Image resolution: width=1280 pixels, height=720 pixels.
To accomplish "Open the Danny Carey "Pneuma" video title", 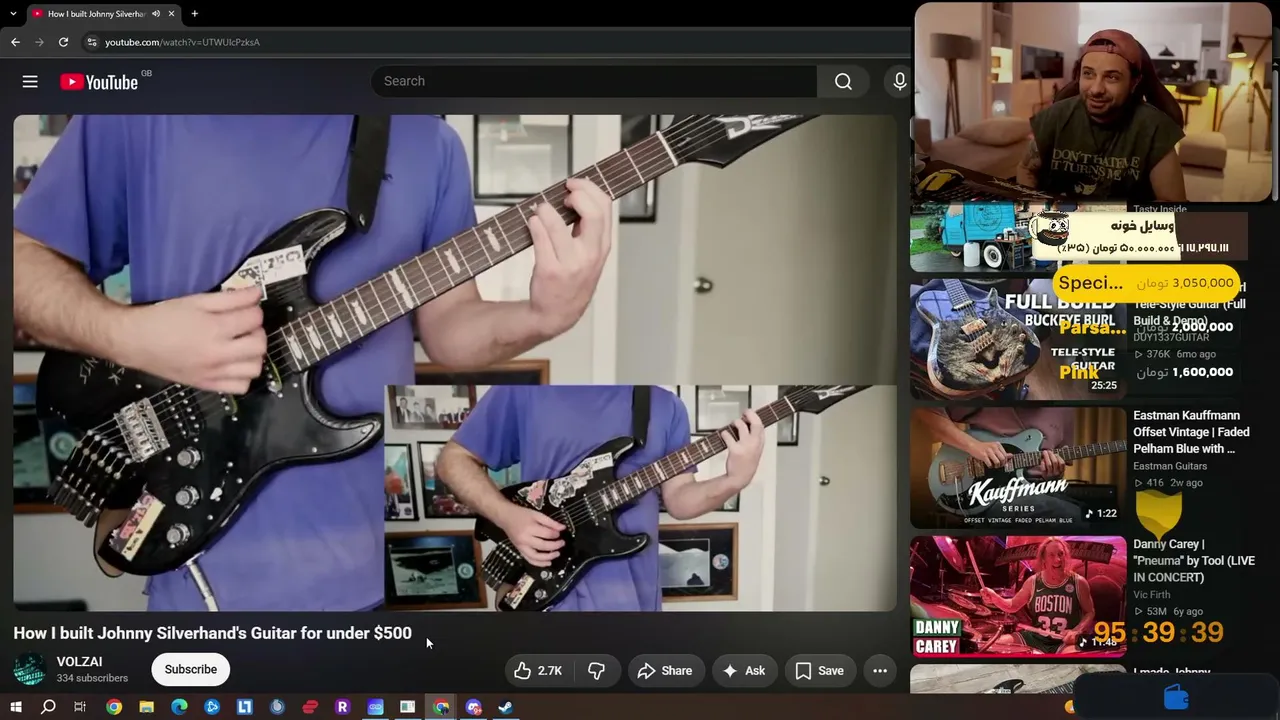I will 1194,561.
